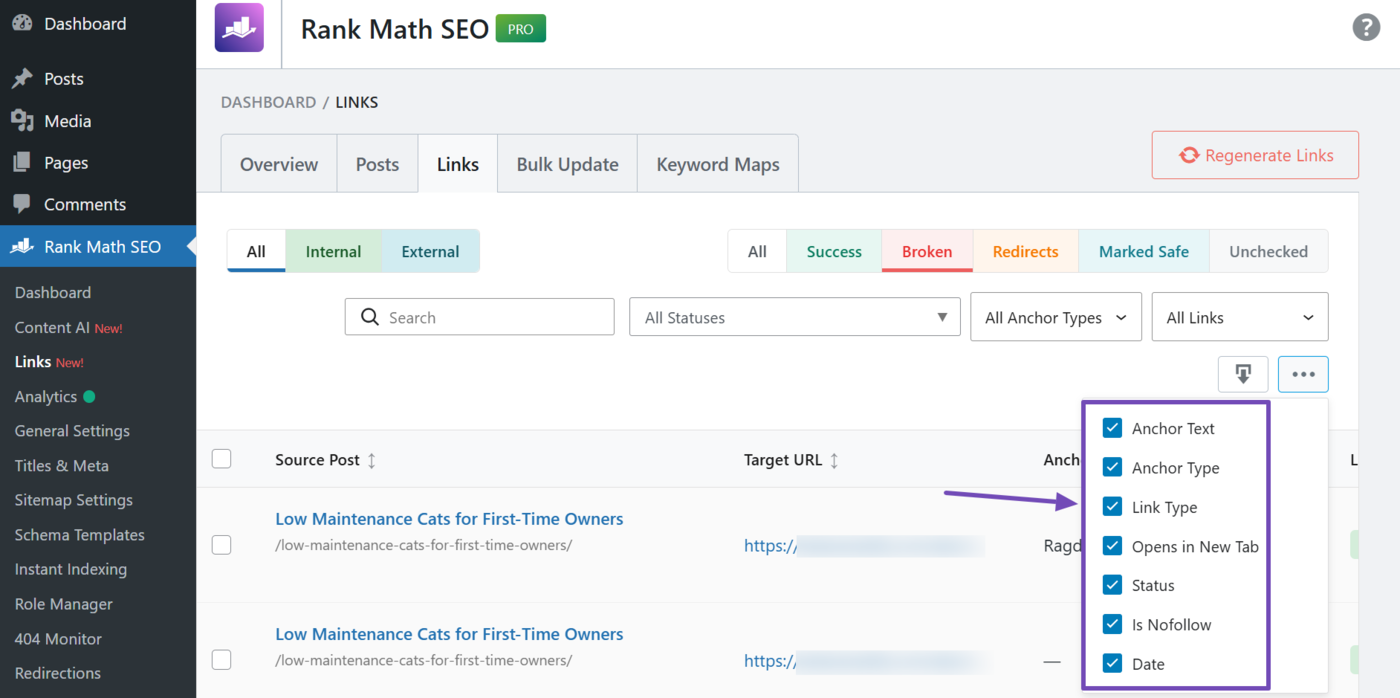Select all rows with header checkbox
Screen dimensions: 1400x698
click(x=222, y=459)
